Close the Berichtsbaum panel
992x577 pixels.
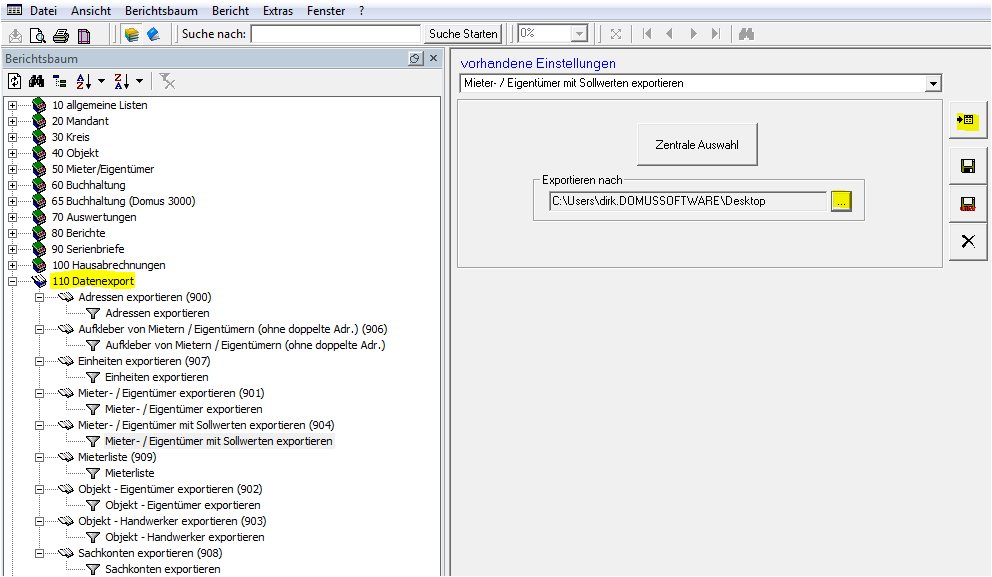click(433, 58)
